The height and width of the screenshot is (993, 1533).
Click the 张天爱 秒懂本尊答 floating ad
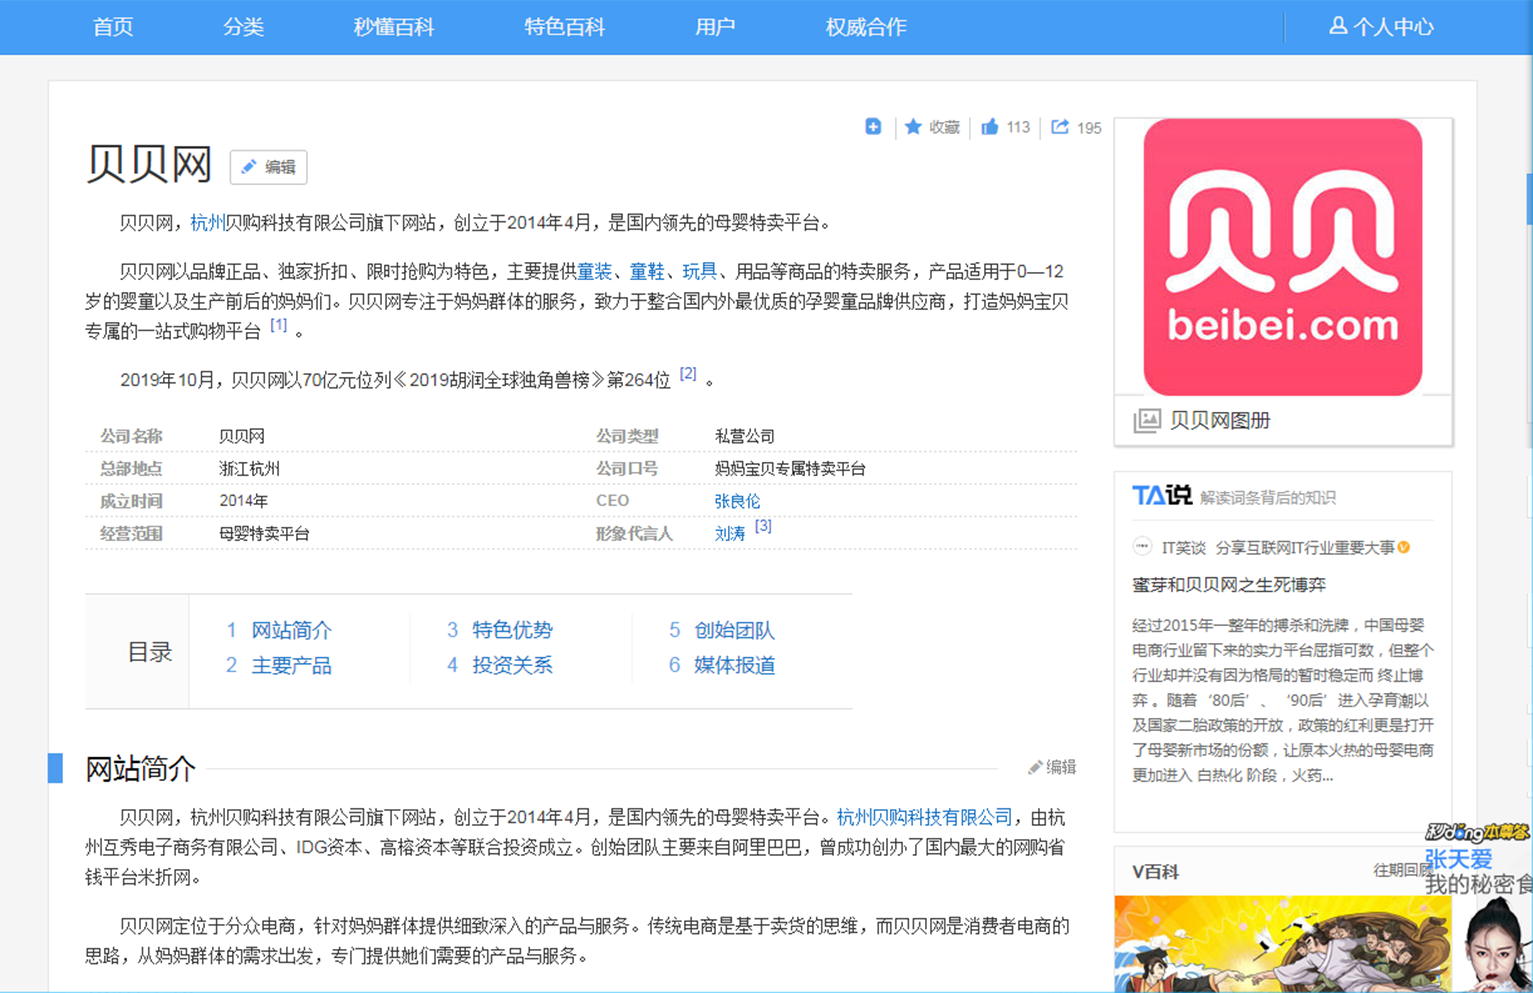pyautogui.click(x=1479, y=907)
